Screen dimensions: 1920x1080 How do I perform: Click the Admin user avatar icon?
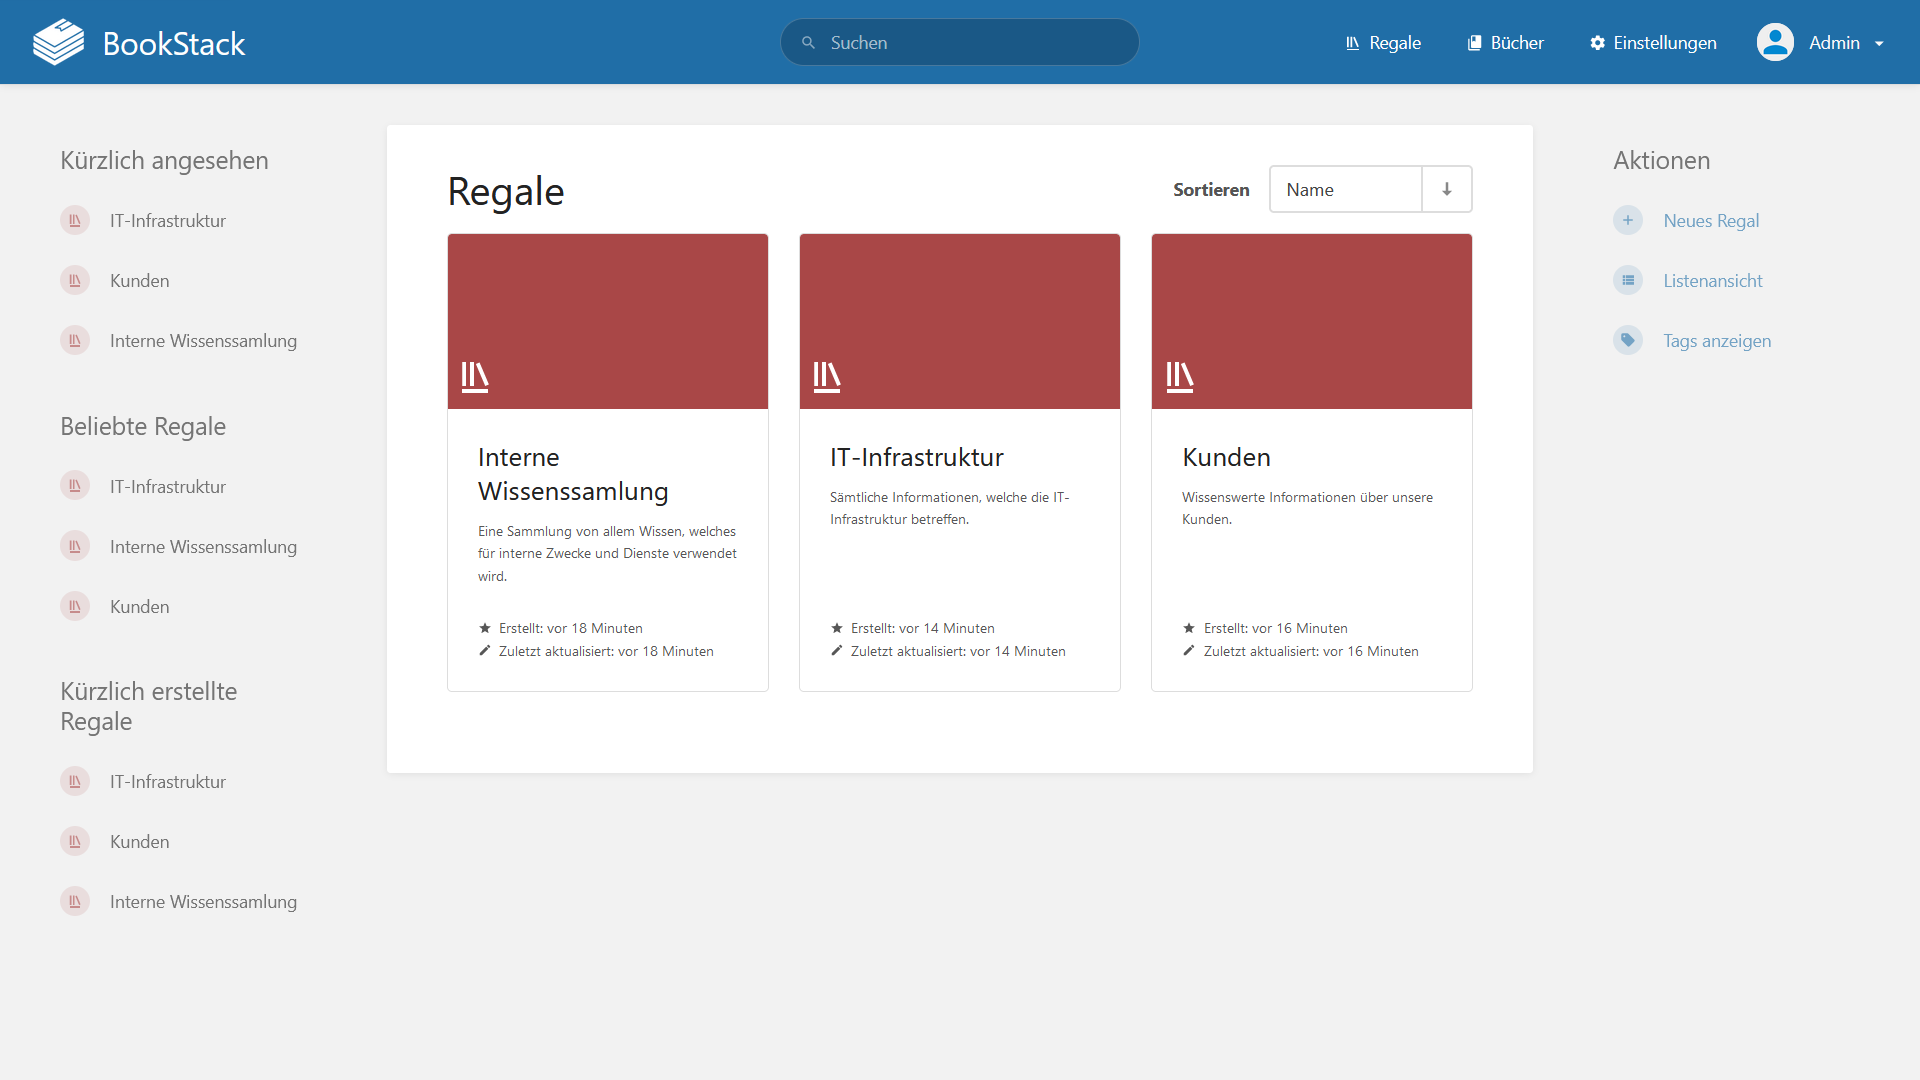[1775, 42]
